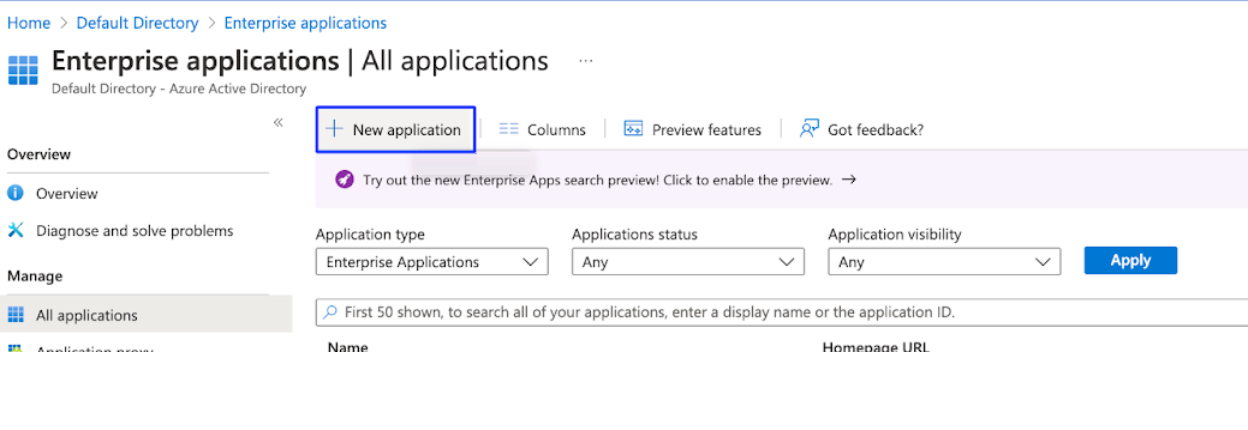1248x430 pixels.
Task: Click the purple rocket preview icon
Action: click(x=344, y=180)
